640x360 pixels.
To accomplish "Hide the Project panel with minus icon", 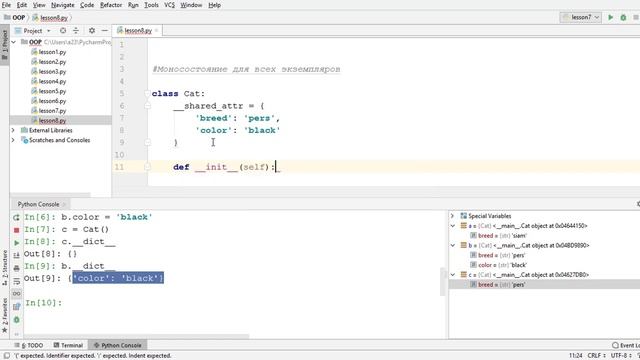I will 104,31.
